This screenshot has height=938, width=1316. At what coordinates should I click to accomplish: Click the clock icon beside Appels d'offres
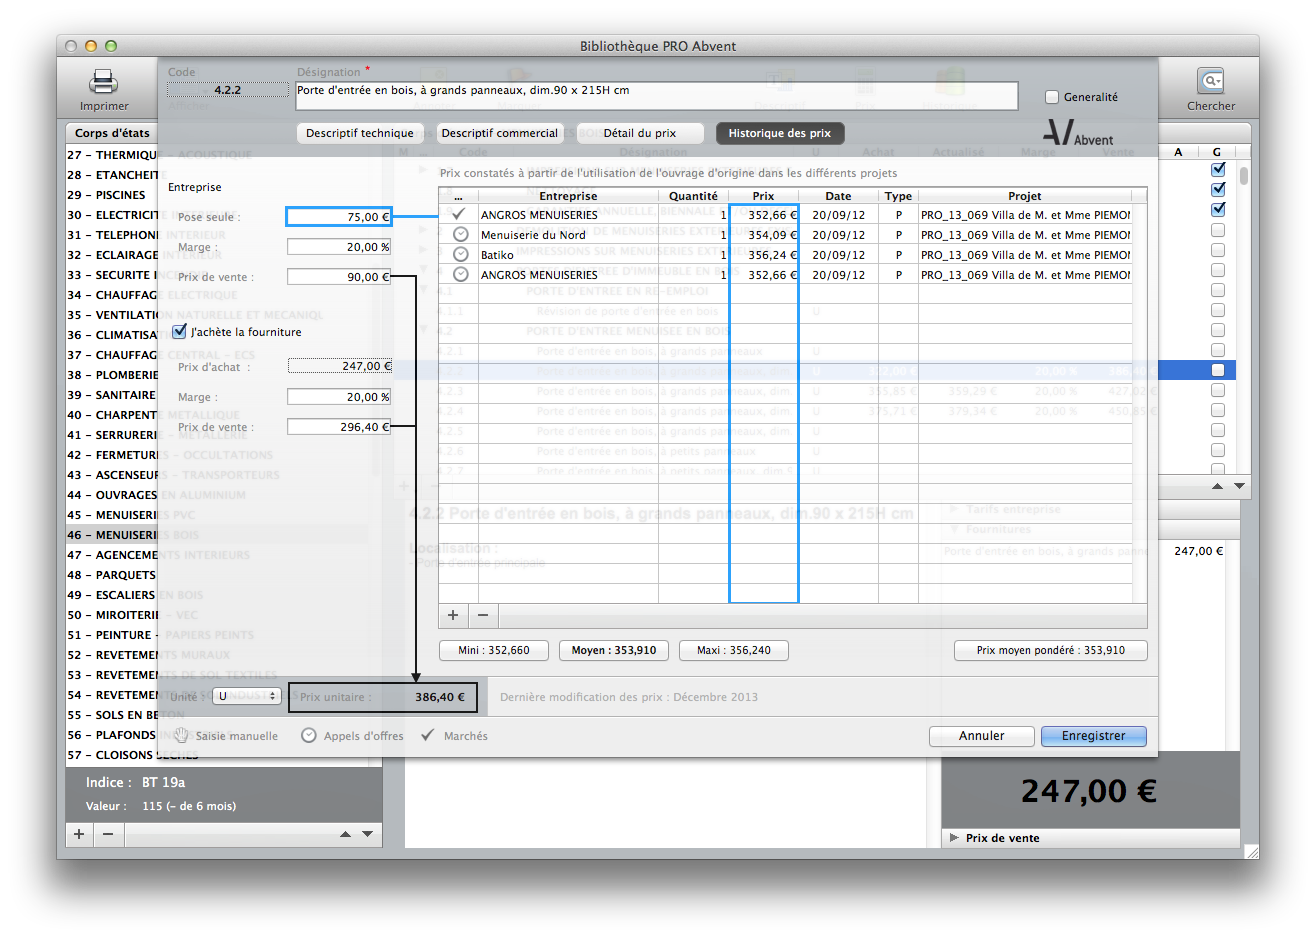pyautogui.click(x=309, y=735)
